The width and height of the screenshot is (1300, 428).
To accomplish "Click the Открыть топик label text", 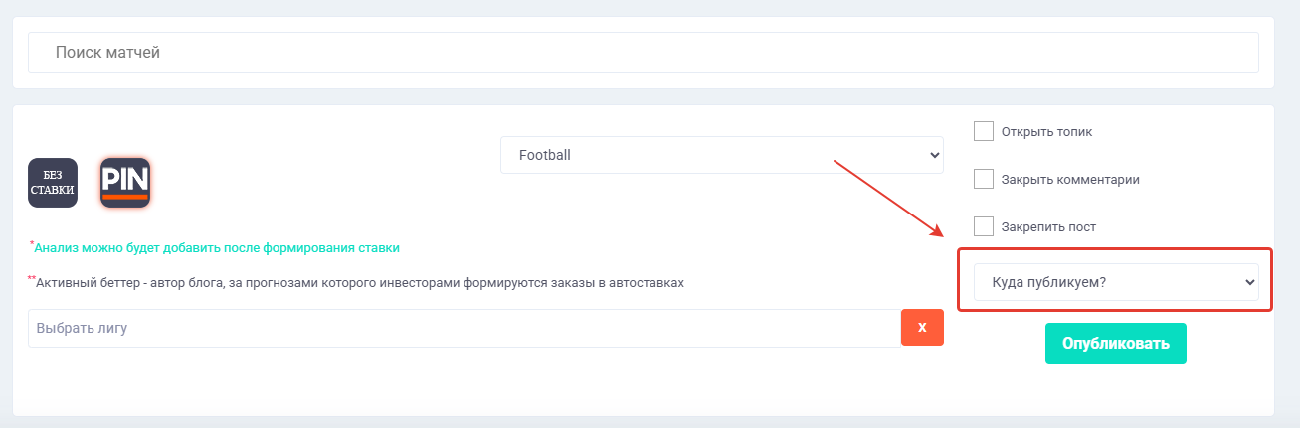I will [x=1045, y=132].
